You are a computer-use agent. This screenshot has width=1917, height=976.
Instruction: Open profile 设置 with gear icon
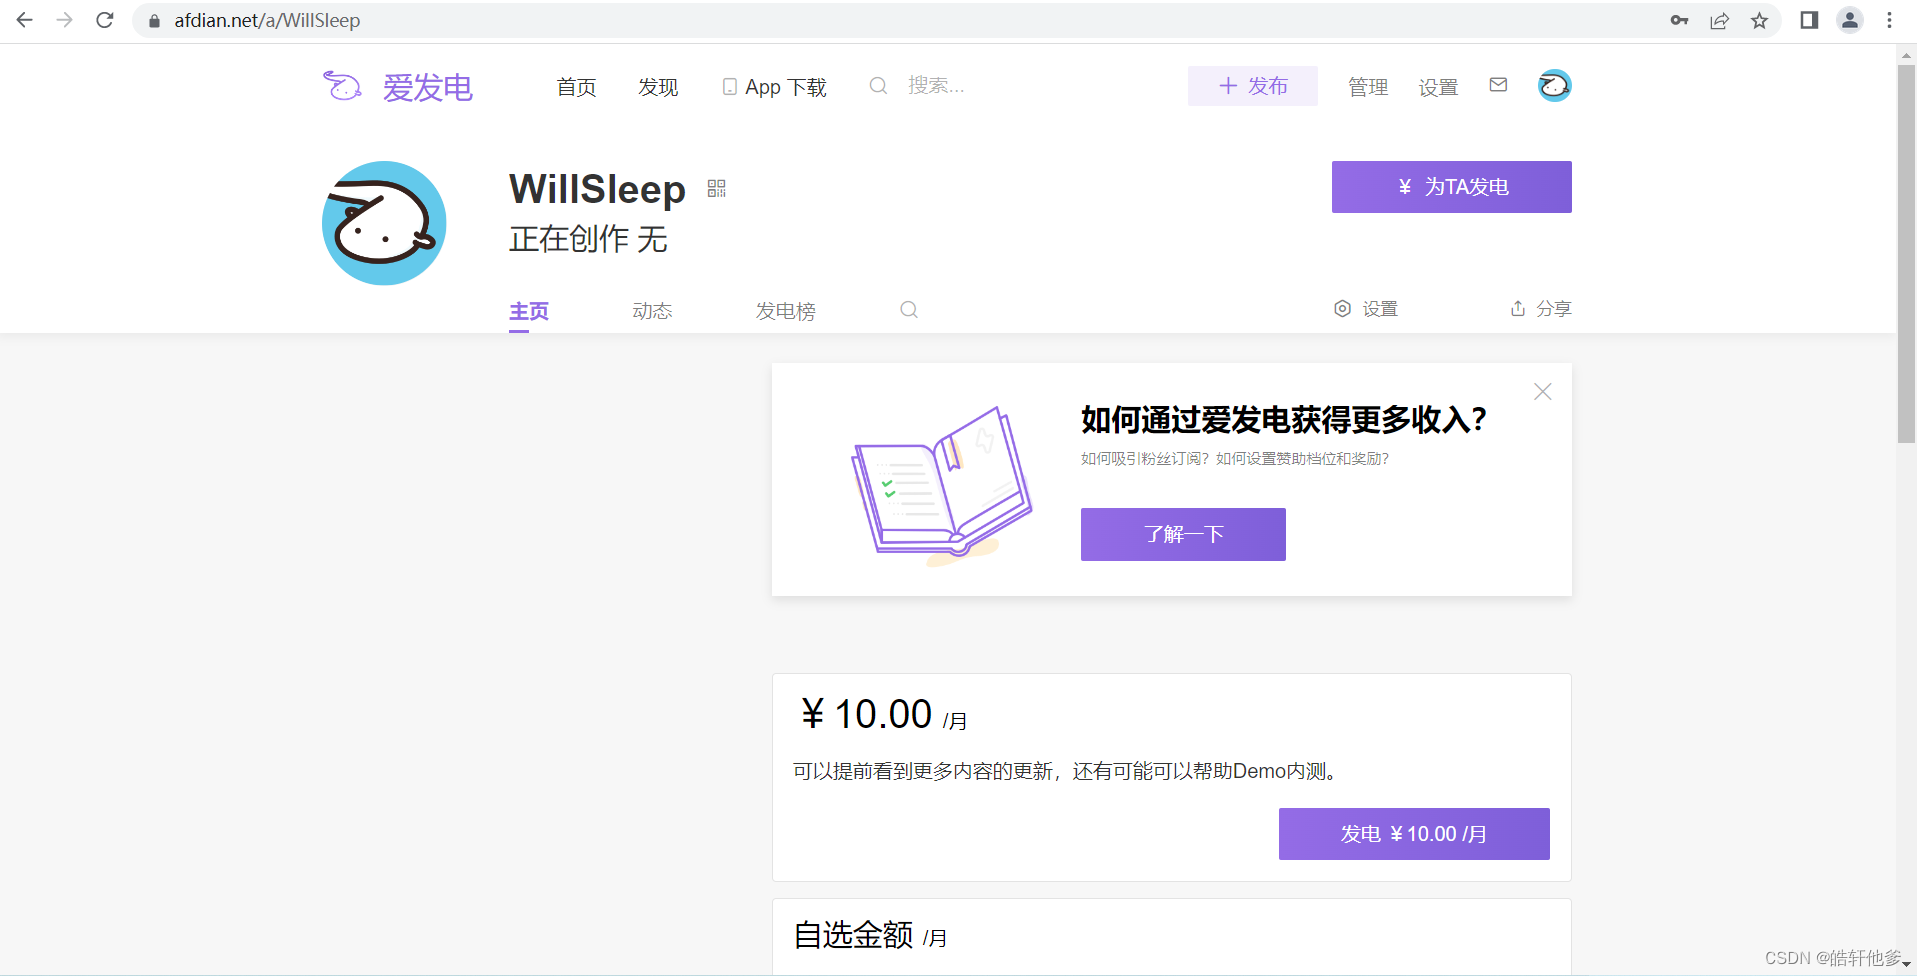[1366, 309]
